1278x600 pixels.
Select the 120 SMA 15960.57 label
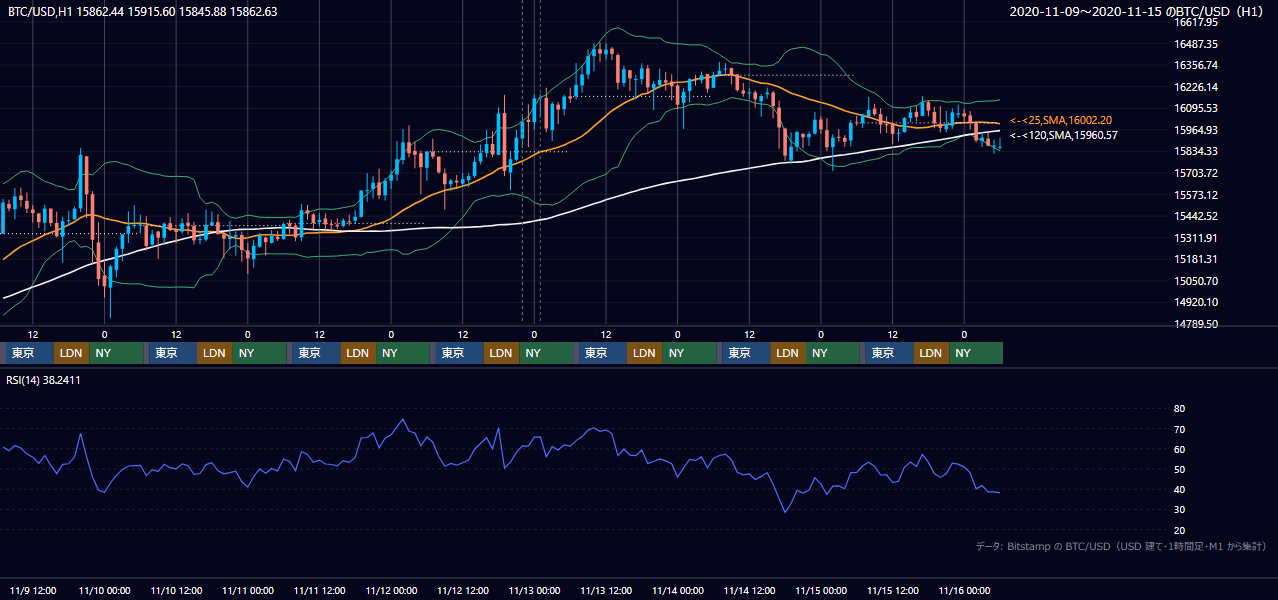(x=1063, y=135)
